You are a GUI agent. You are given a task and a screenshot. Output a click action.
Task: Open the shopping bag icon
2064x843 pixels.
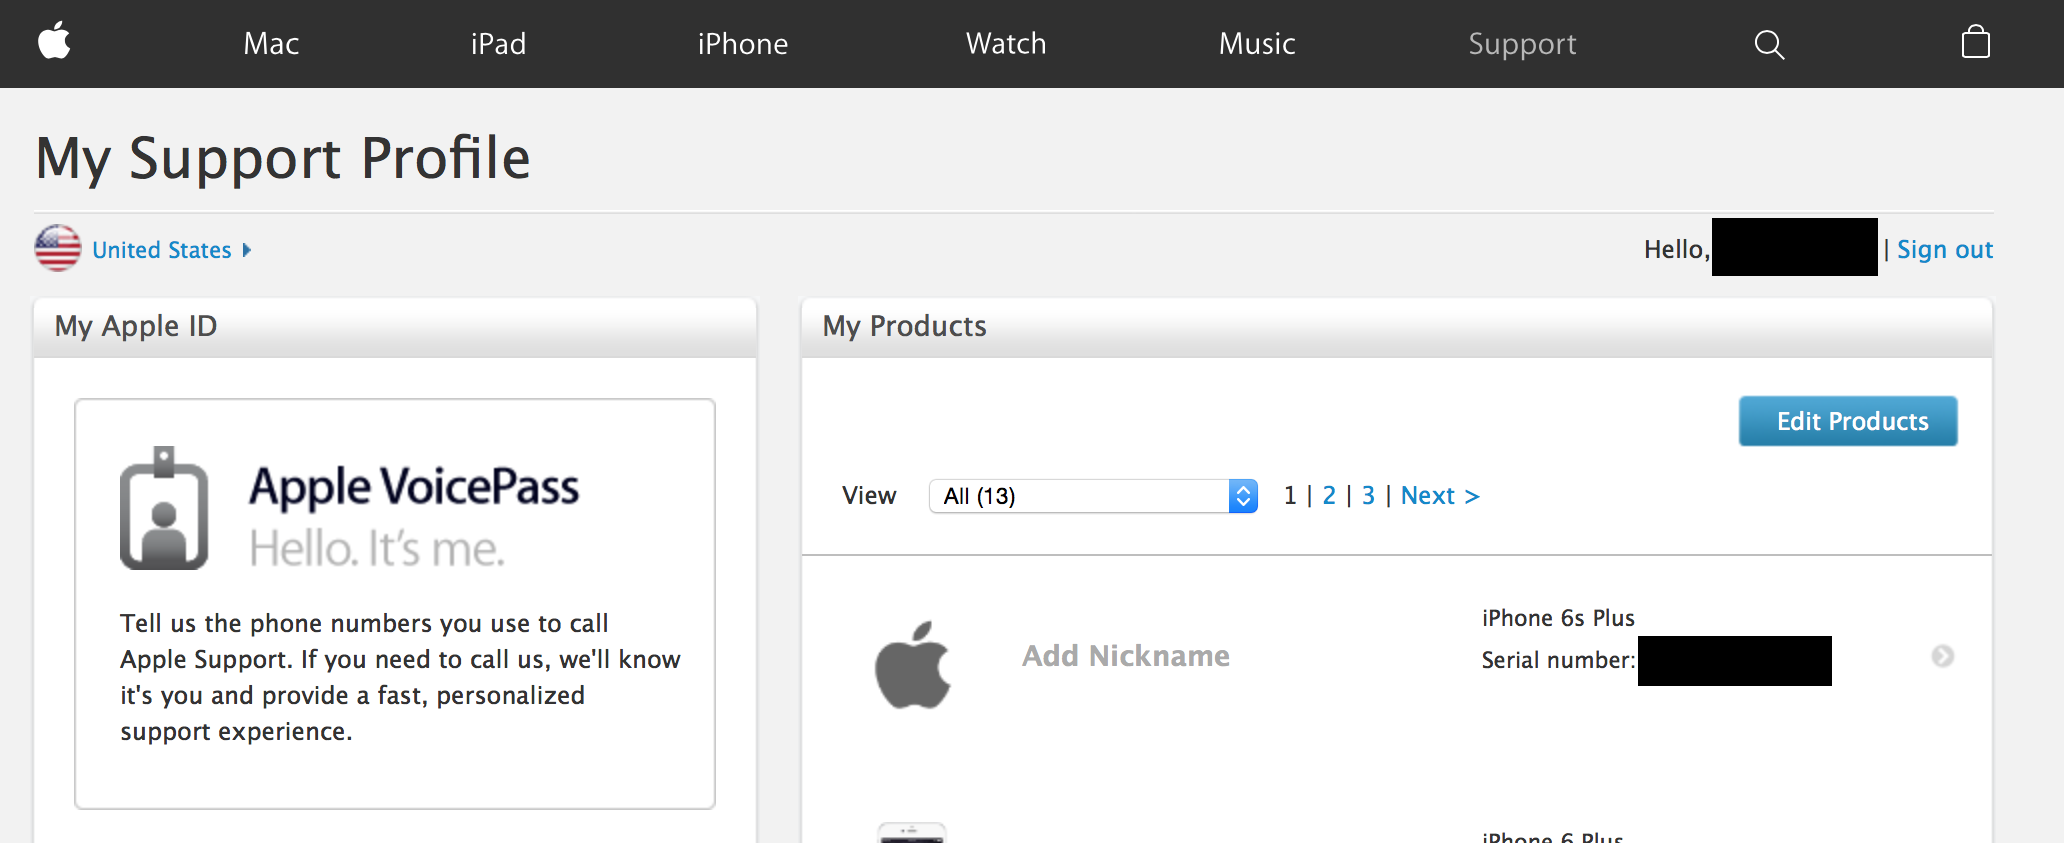click(1975, 42)
